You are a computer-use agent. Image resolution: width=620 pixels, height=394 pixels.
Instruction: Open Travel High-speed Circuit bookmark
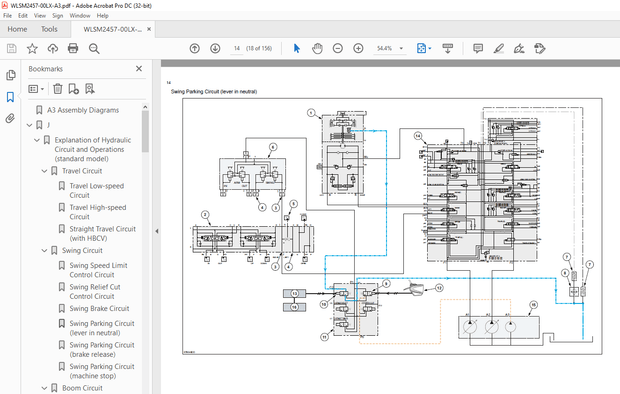[x=98, y=212]
